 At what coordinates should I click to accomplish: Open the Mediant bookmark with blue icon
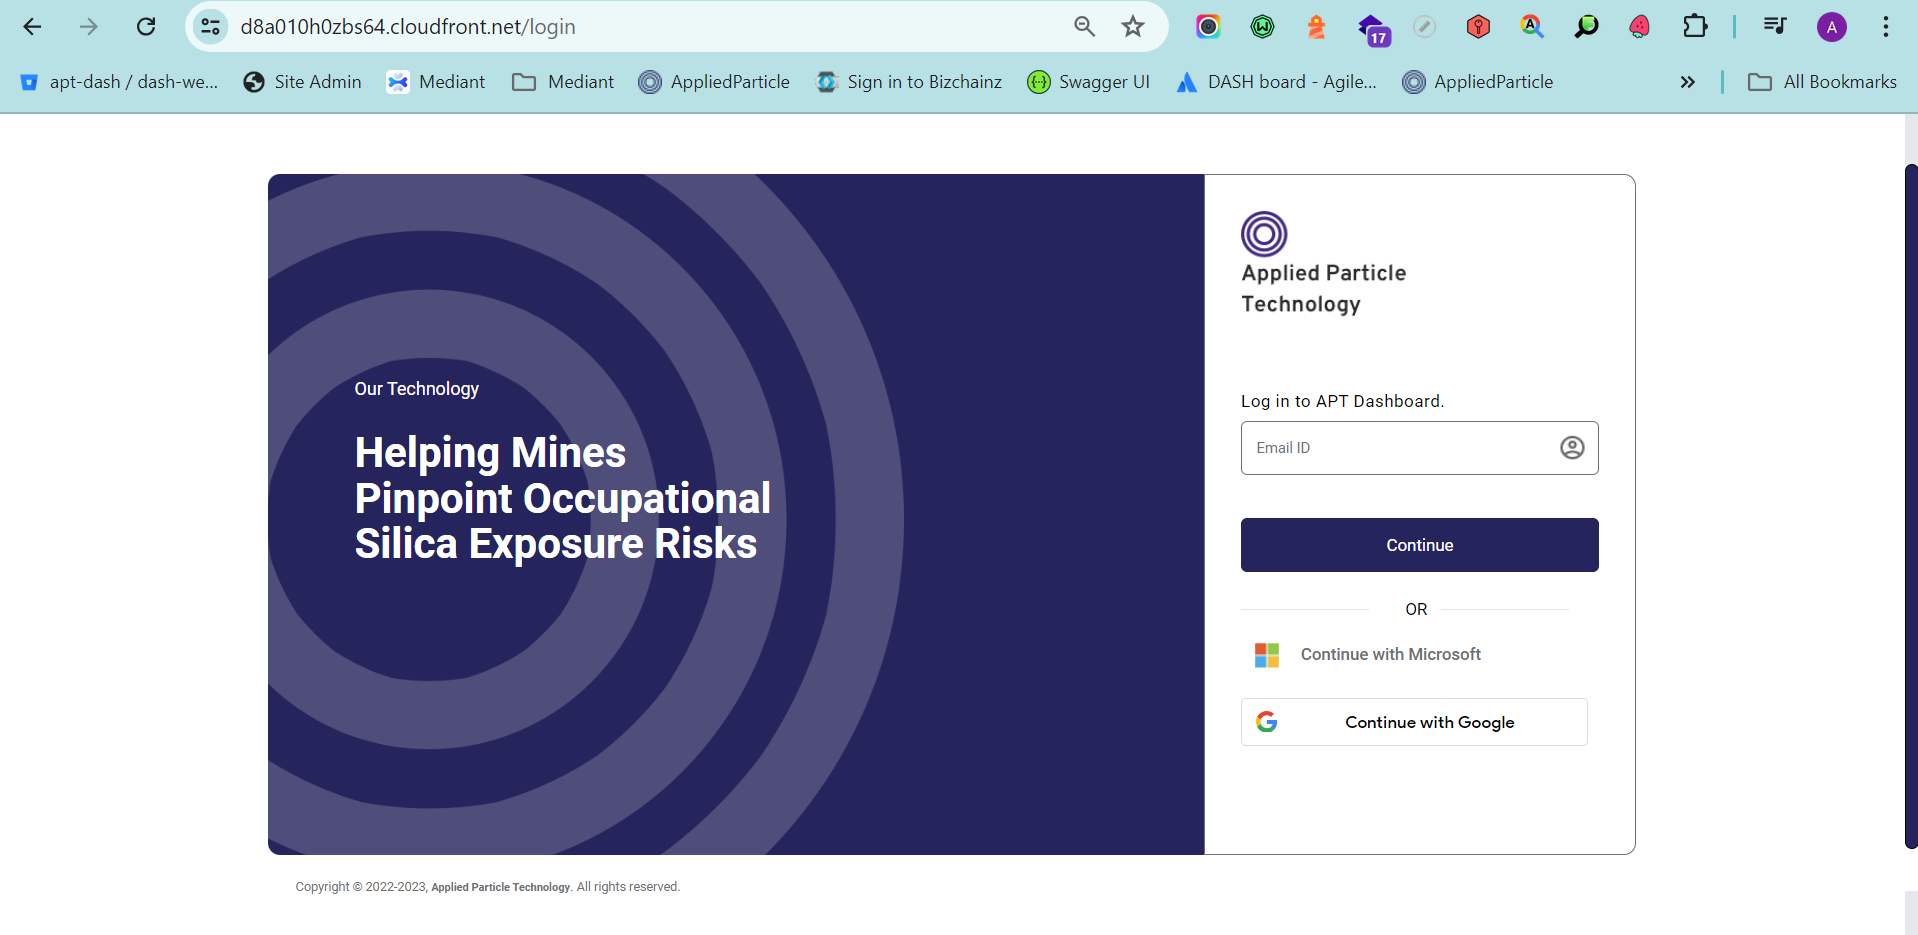pos(436,82)
